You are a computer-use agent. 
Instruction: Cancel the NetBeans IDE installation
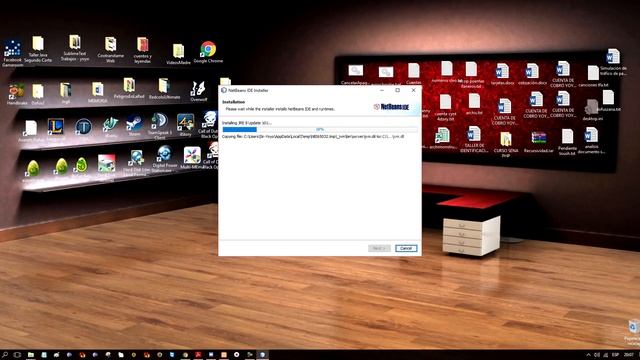406,248
